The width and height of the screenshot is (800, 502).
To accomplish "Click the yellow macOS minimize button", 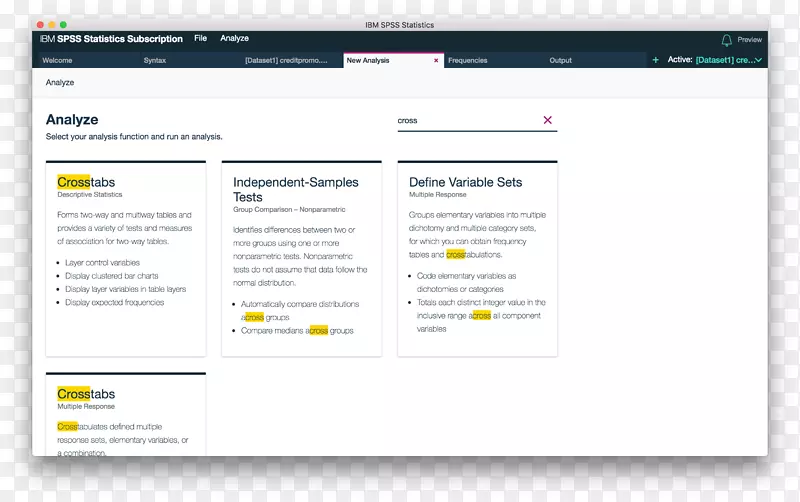I will point(52,24).
